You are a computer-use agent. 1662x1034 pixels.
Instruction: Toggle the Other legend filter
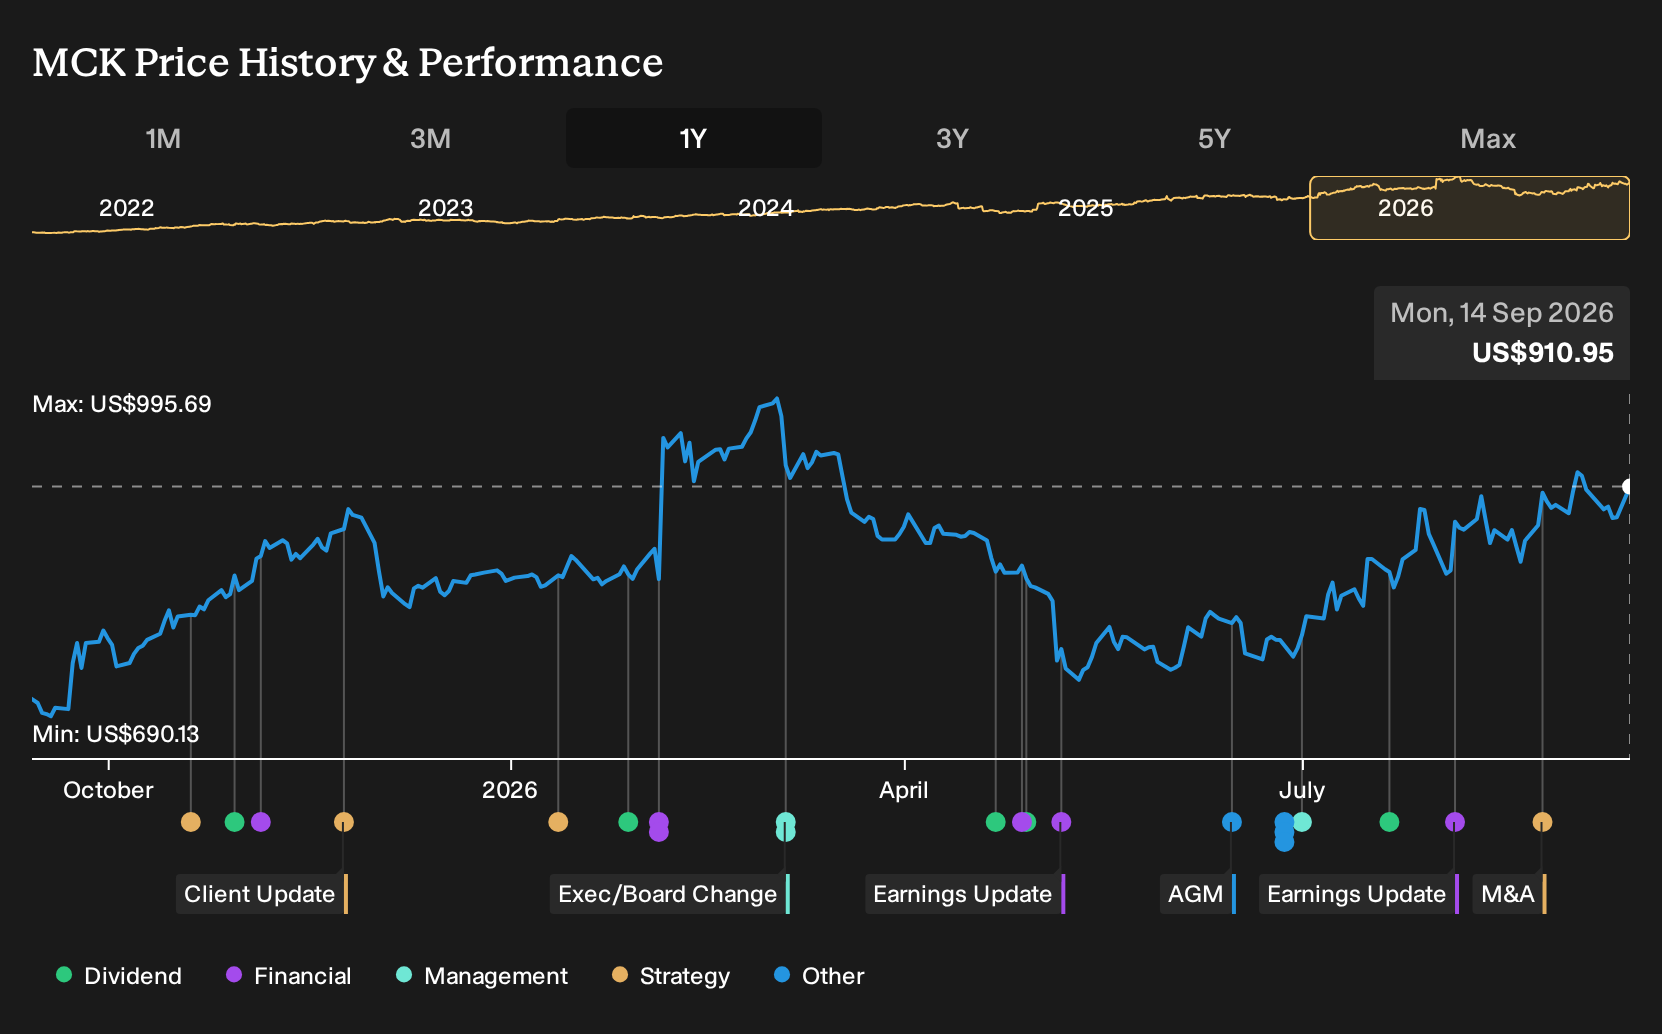coord(819,976)
